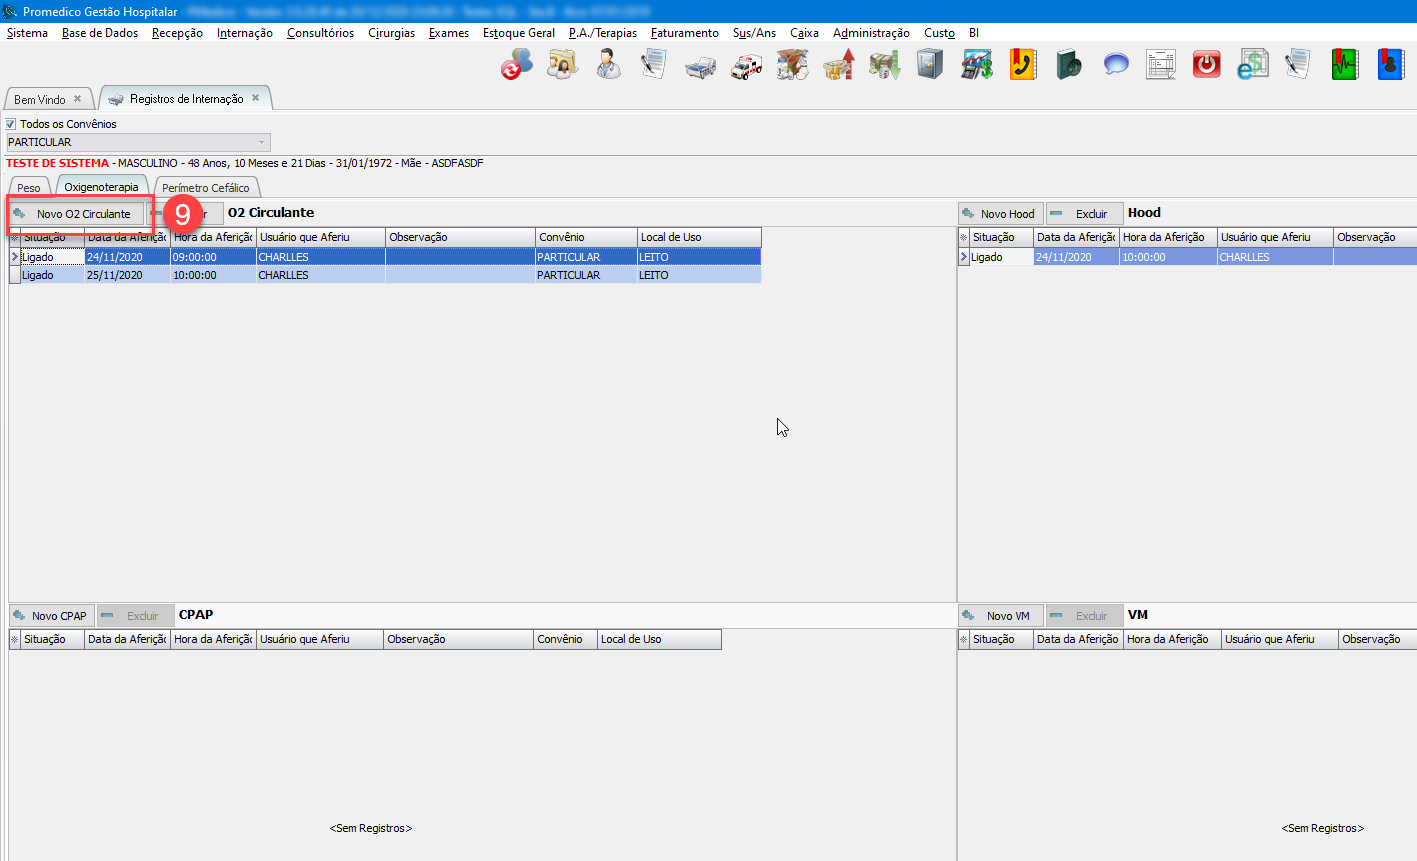Open the safe vault toolbar icon
Image resolution: width=1417 pixels, height=861 pixels.
pyautogui.click(x=930, y=66)
